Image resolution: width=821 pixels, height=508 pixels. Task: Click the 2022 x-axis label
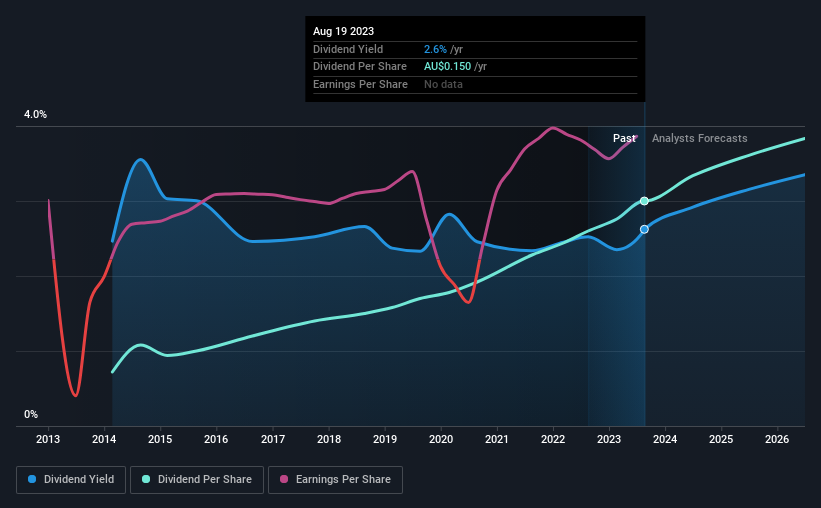click(x=553, y=439)
